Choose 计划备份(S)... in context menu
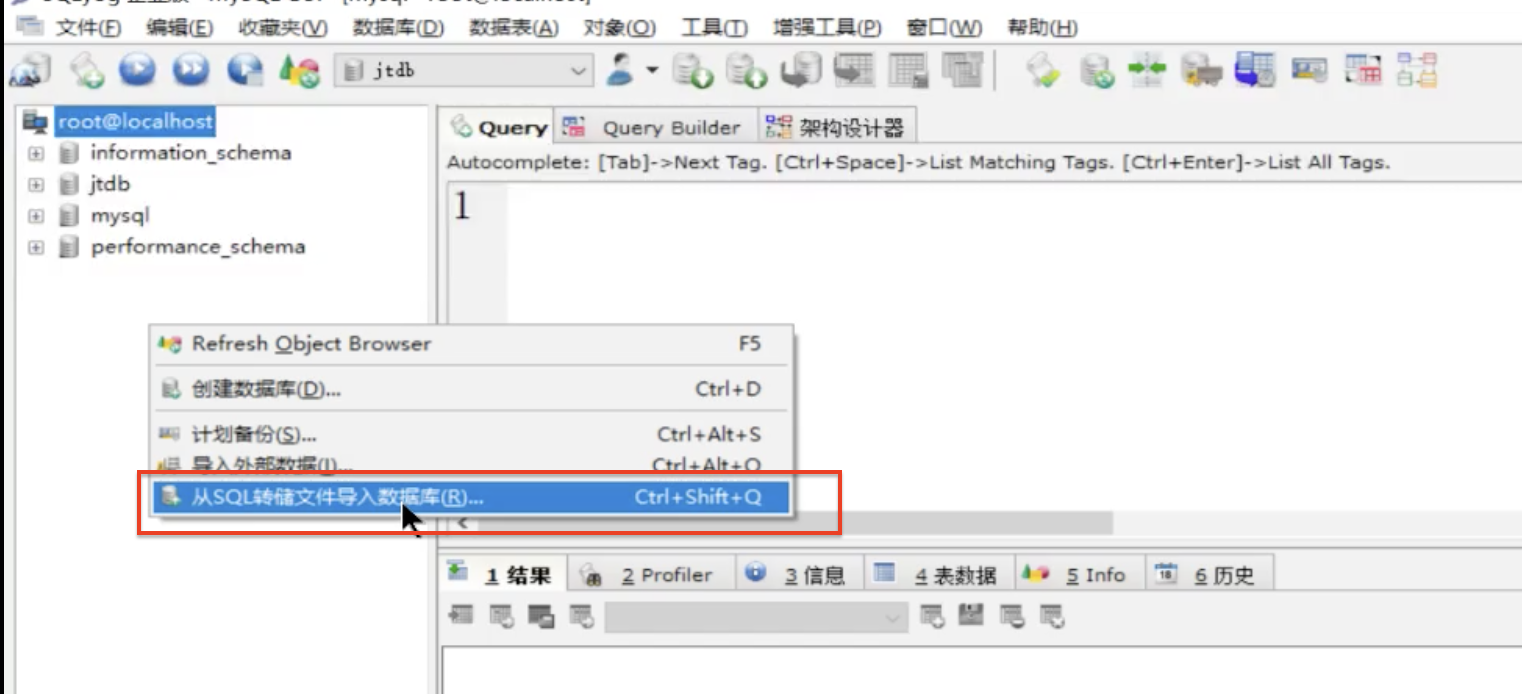The width and height of the screenshot is (1522, 694). tap(471, 435)
